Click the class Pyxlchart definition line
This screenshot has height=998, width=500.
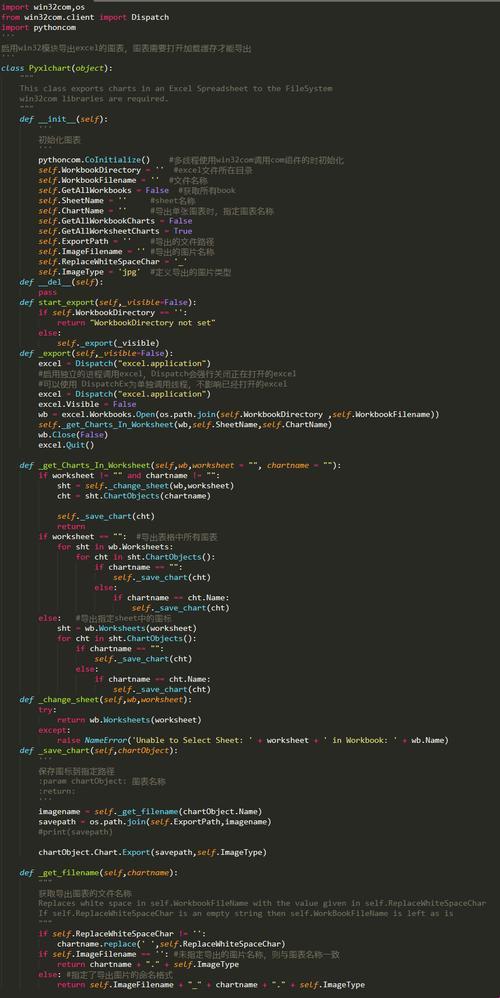[57, 68]
